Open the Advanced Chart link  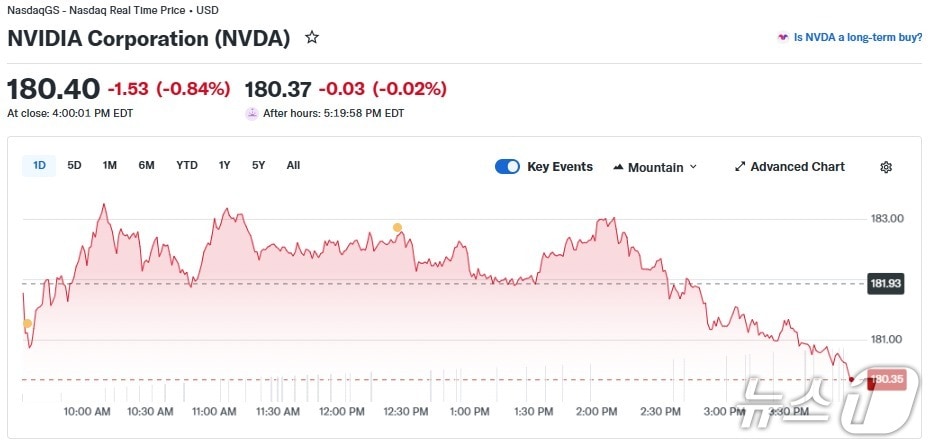coord(797,167)
